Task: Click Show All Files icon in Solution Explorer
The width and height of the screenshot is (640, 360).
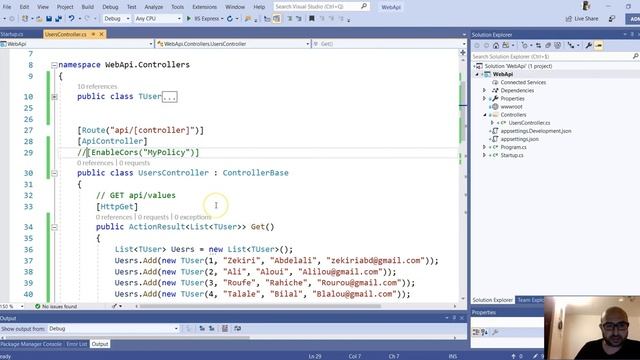Action: 558,46
